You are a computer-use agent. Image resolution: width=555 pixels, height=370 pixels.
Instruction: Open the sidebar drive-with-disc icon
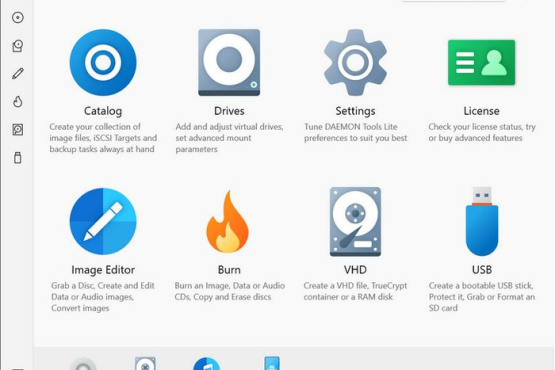tap(18, 46)
